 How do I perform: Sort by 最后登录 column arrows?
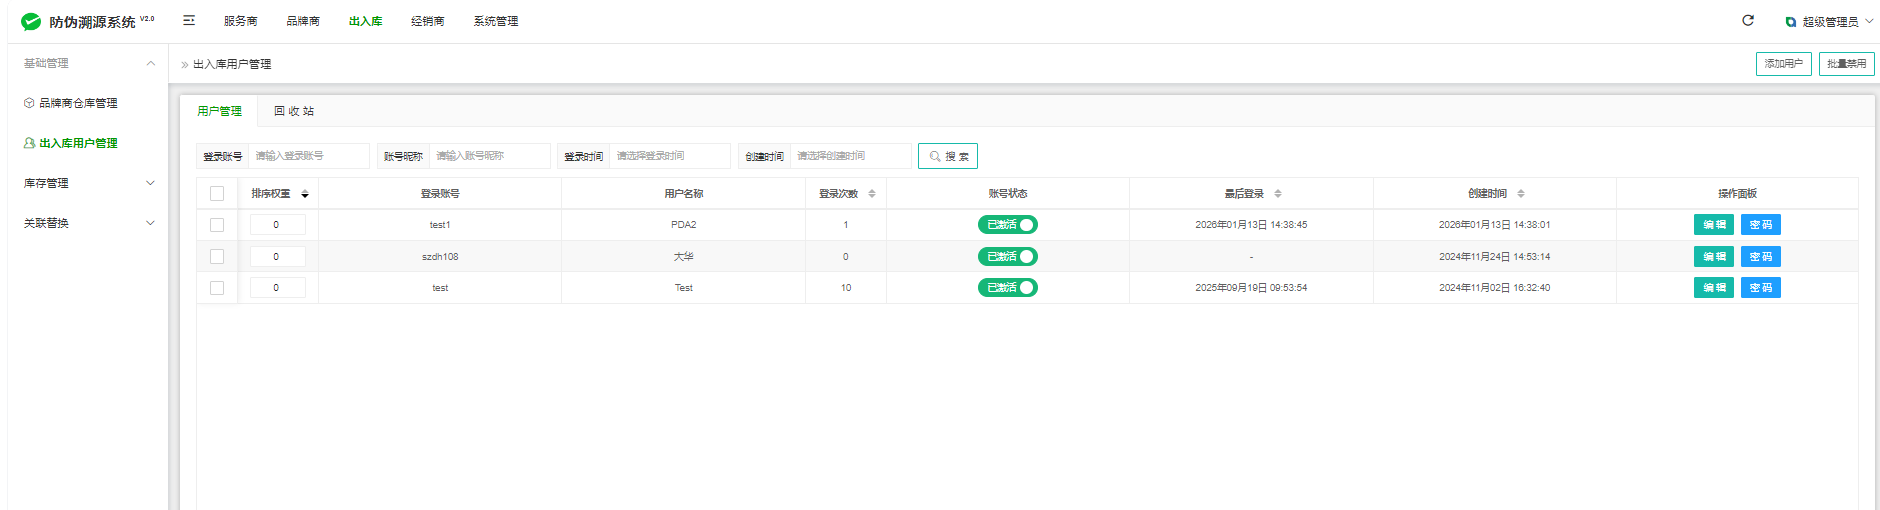[x=1278, y=194]
